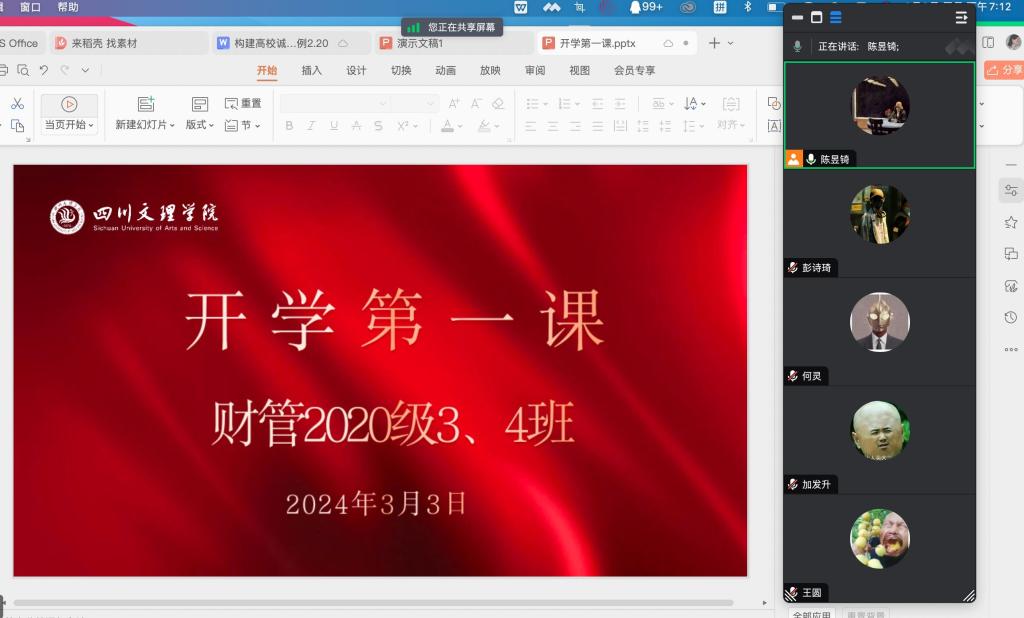Open the Section (节) dropdown

[243, 125]
